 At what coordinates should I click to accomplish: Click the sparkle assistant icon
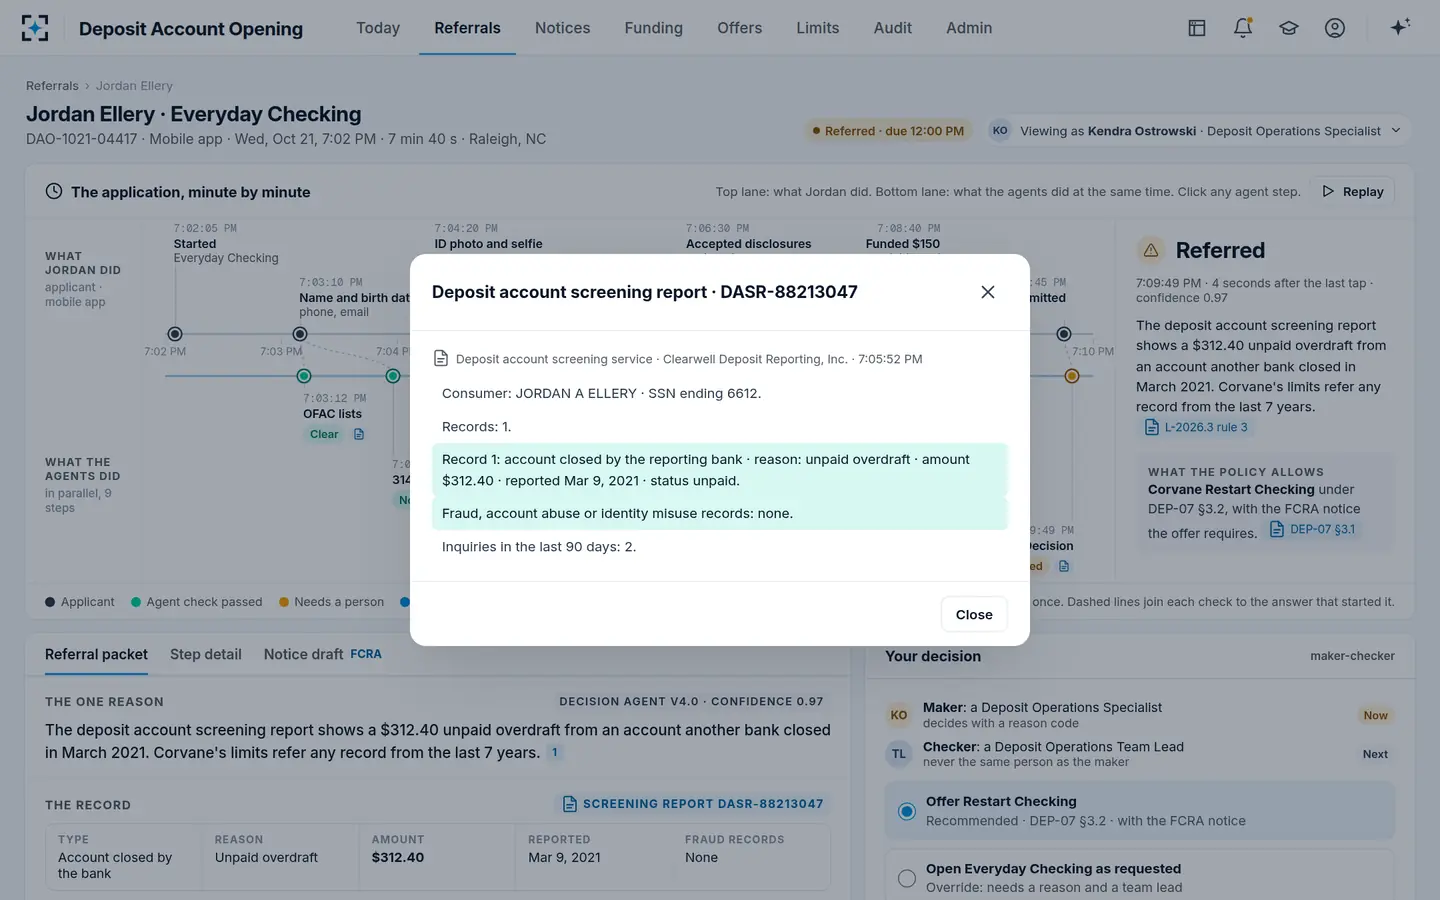[1400, 27]
